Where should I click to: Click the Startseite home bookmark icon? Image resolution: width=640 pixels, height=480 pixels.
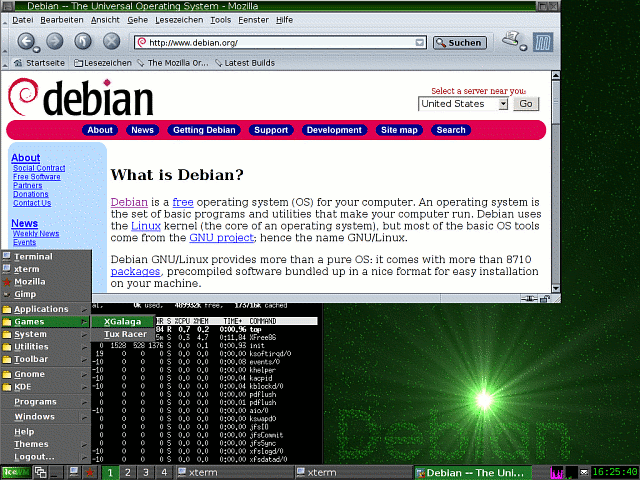(16, 63)
